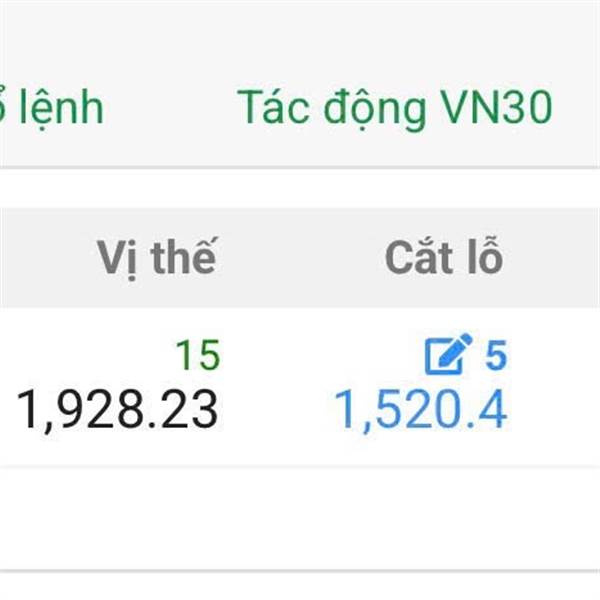
Task: Click blank space right of 1,520.4
Action: coord(554,409)
